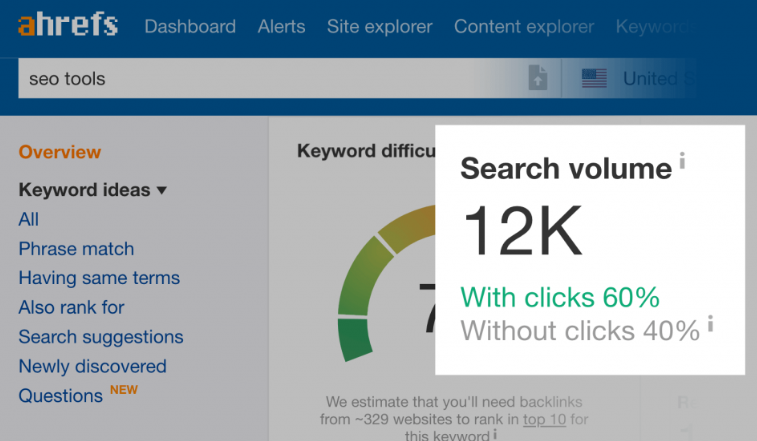This screenshot has width=757, height=441.
Task: Click the 'With clicks 60%' text
Action: (x=560, y=297)
